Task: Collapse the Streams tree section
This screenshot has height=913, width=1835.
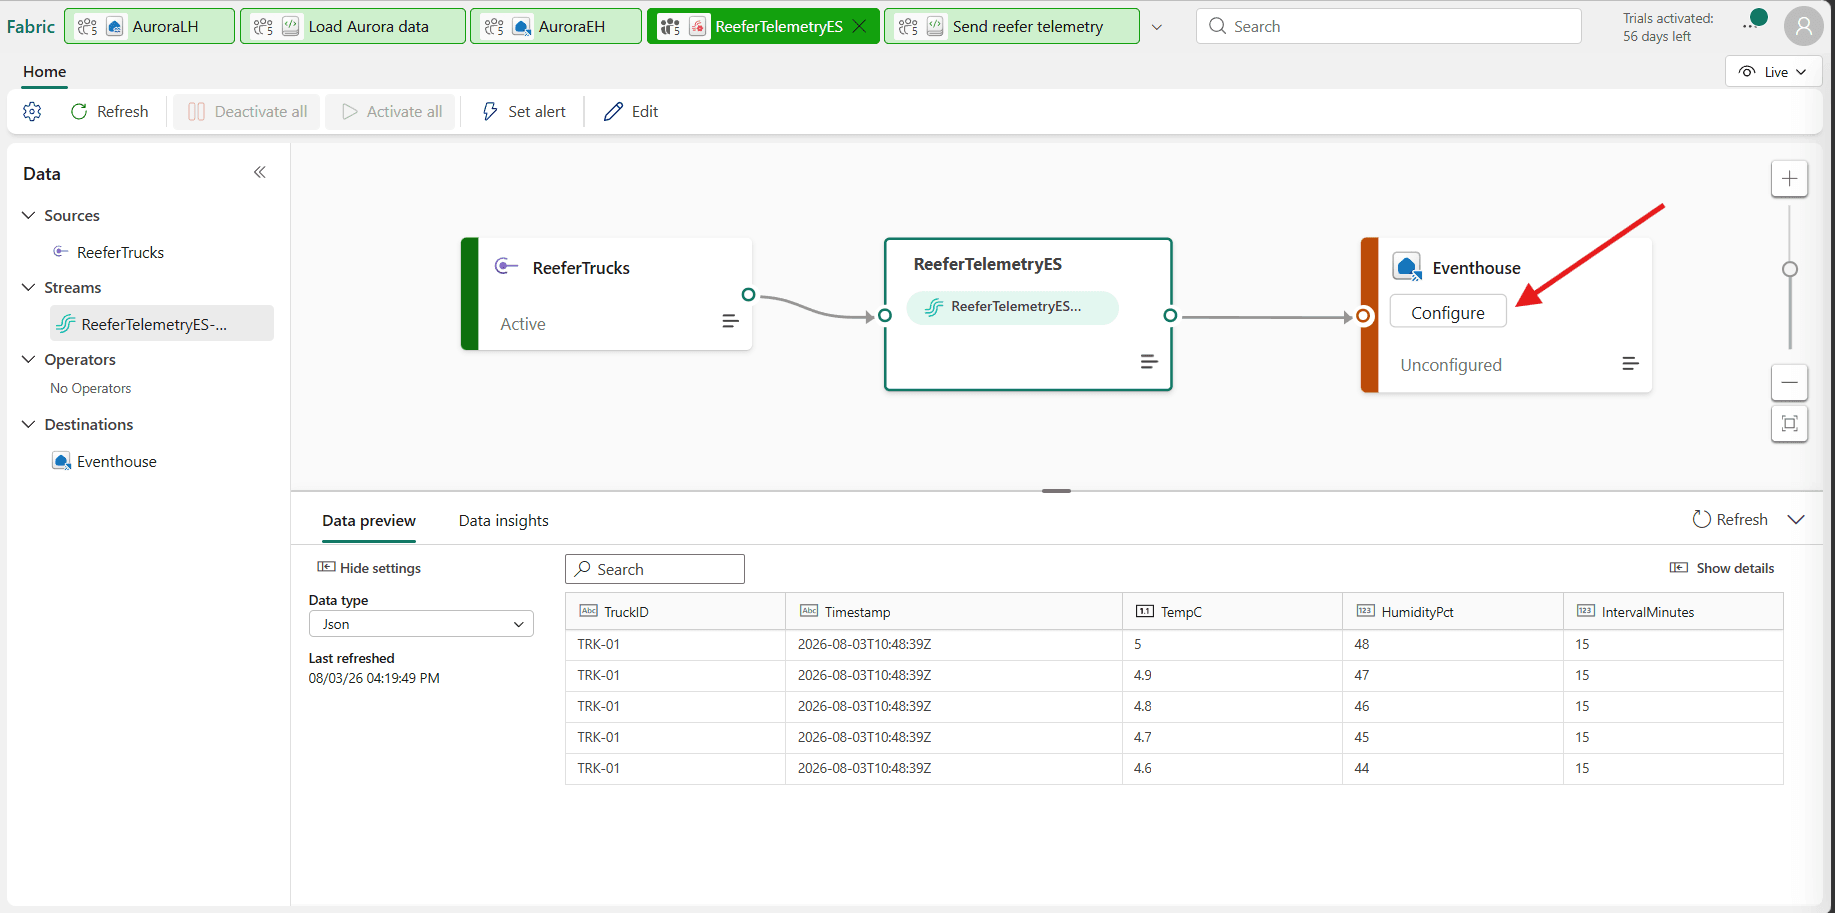Action: point(29,287)
